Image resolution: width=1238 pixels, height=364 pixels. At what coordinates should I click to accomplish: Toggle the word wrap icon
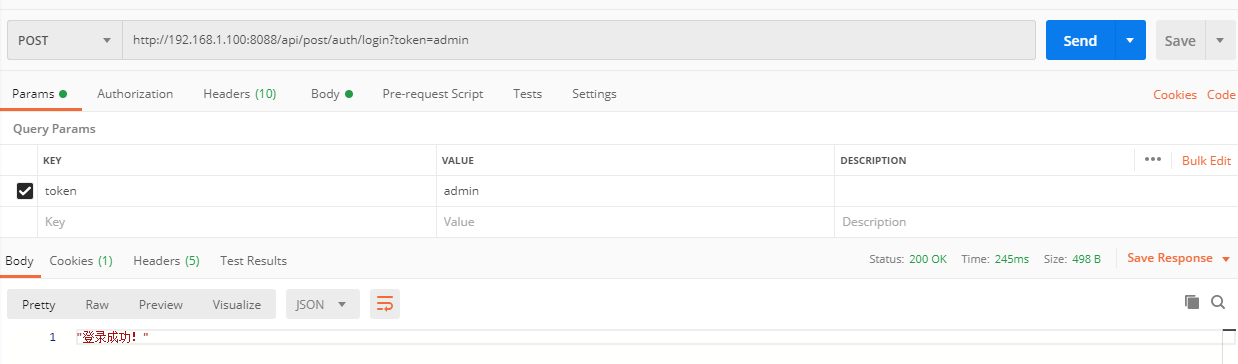click(x=384, y=304)
